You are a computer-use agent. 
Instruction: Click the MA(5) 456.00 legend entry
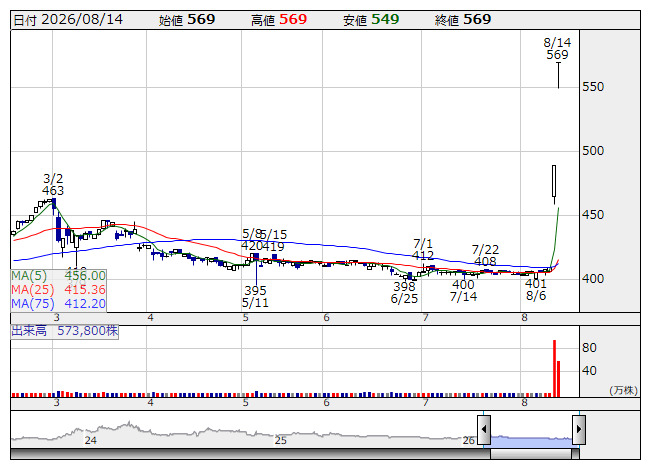(x=58, y=276)
